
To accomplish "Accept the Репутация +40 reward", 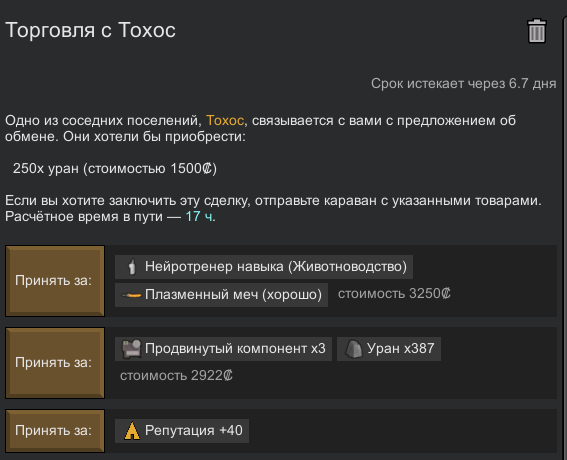I will pos(55,431).
